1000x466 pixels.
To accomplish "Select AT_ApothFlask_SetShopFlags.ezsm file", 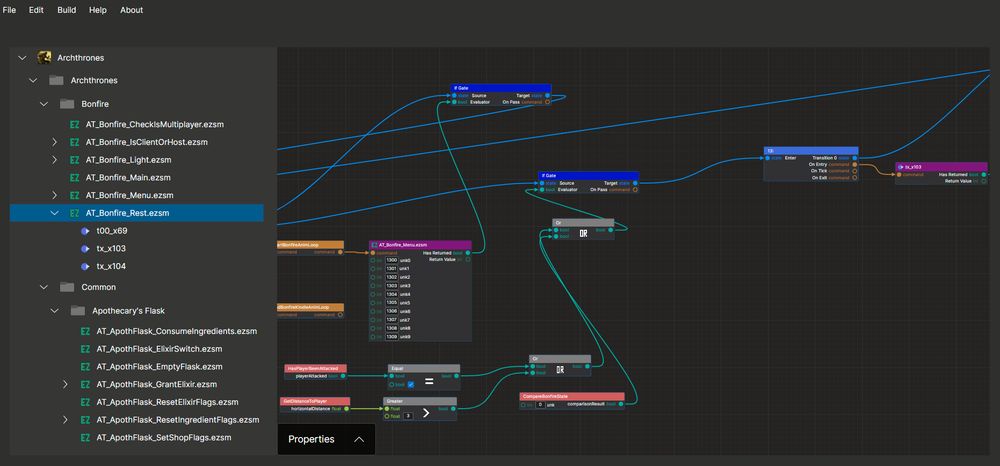I will coord(164,437).
